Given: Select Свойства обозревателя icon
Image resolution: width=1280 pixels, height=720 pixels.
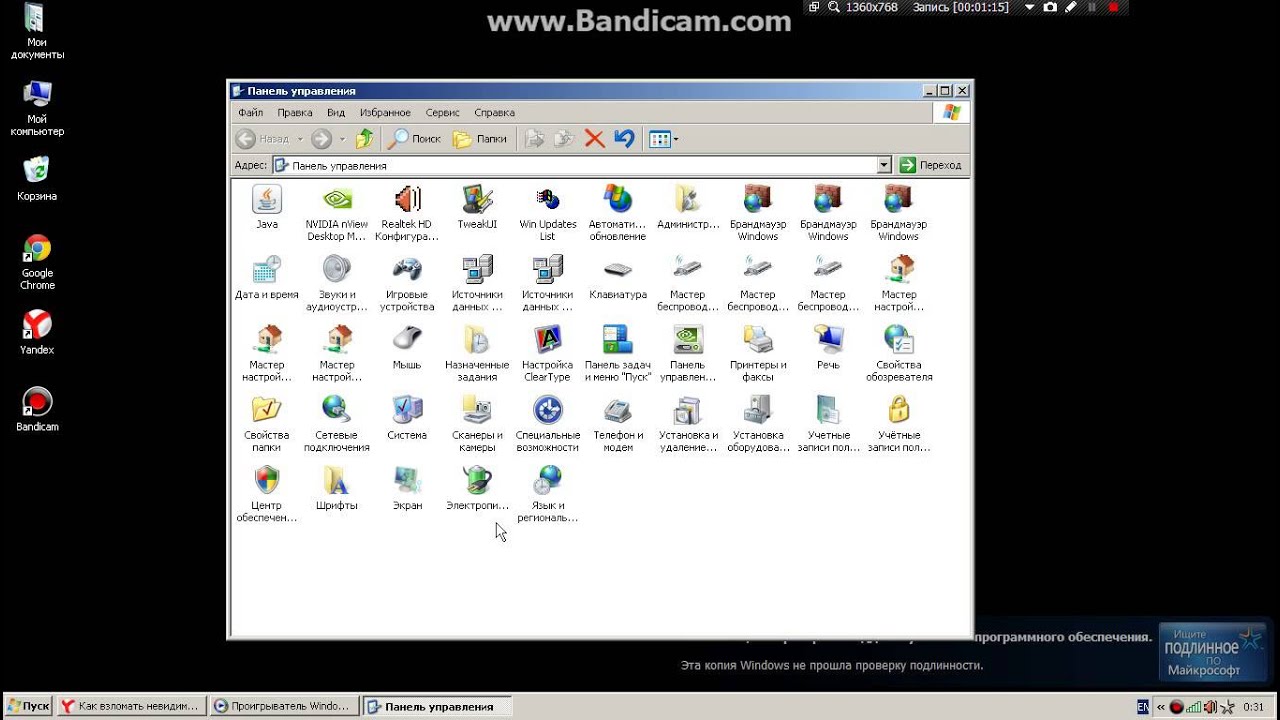Looking at the screenshot, I should (898, 353).
